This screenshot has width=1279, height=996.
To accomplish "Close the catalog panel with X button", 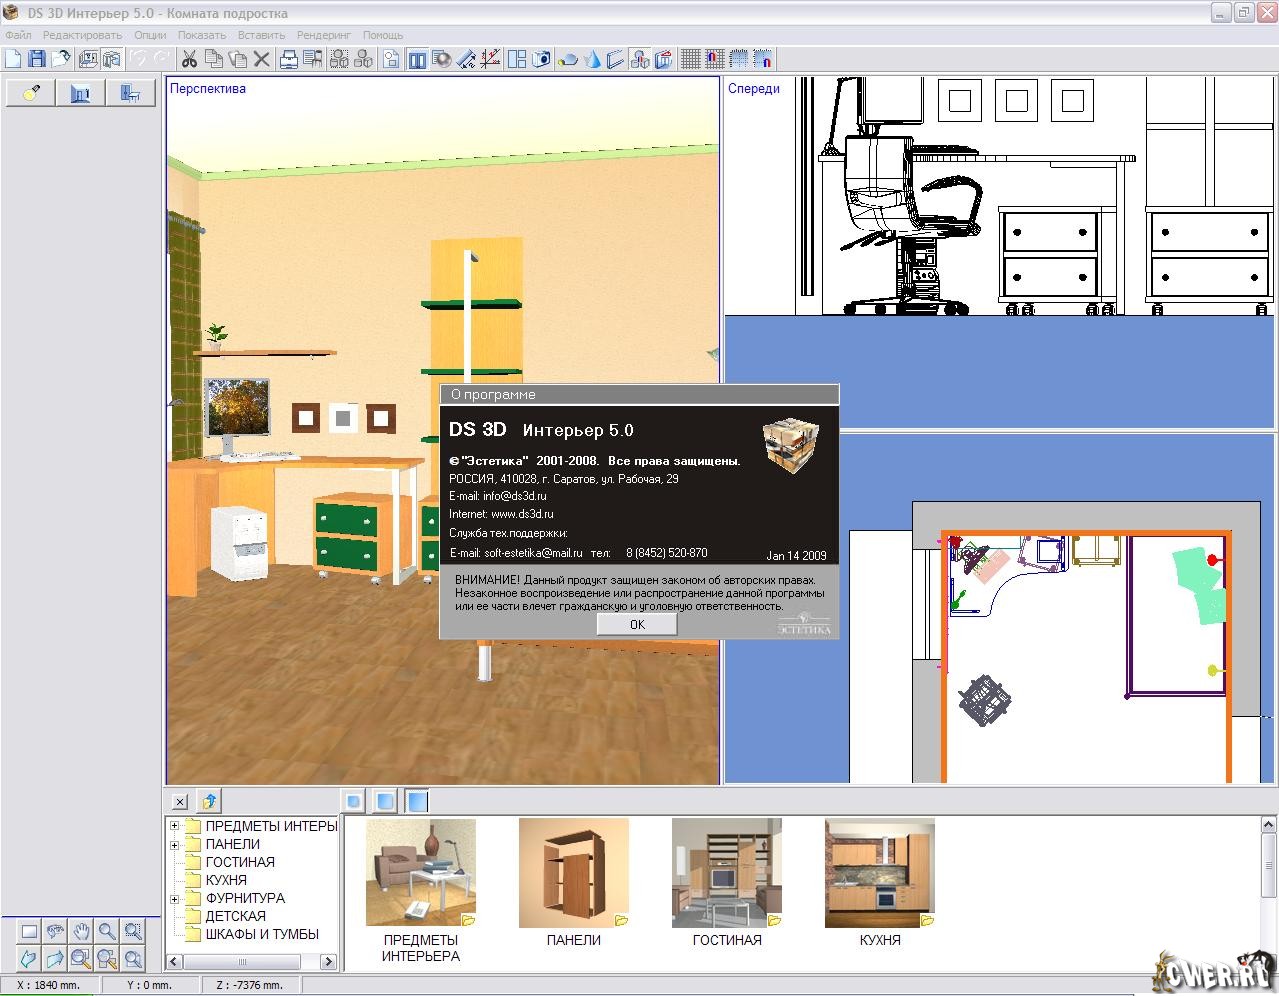I will tap(179, 801).
